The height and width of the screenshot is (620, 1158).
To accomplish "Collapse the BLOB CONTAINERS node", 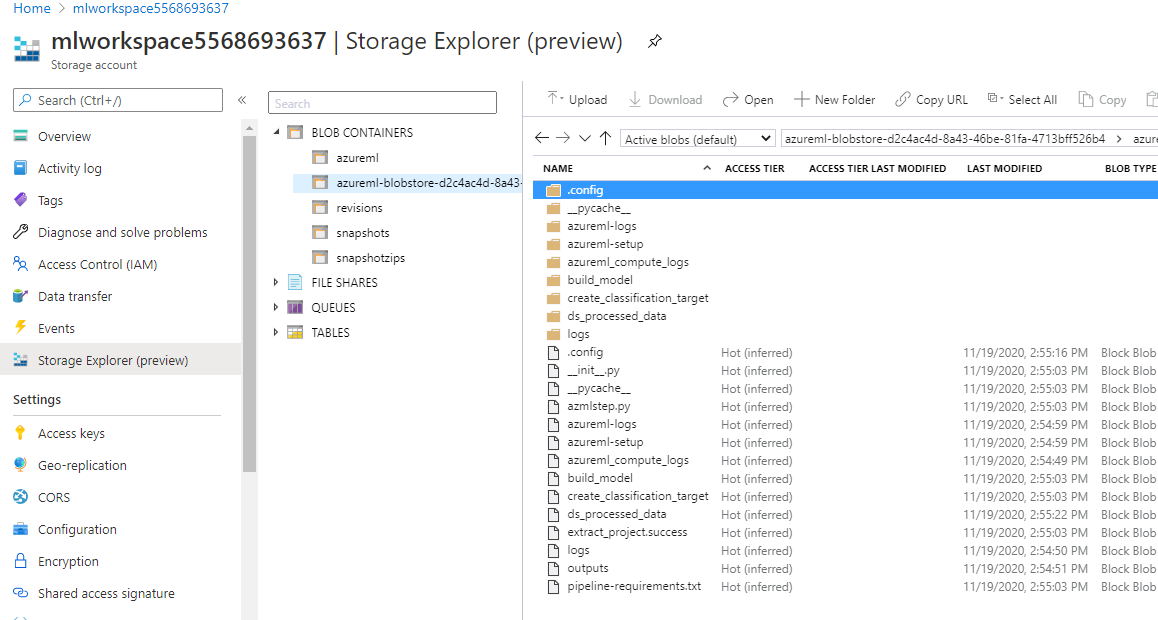I will [276, 132].
